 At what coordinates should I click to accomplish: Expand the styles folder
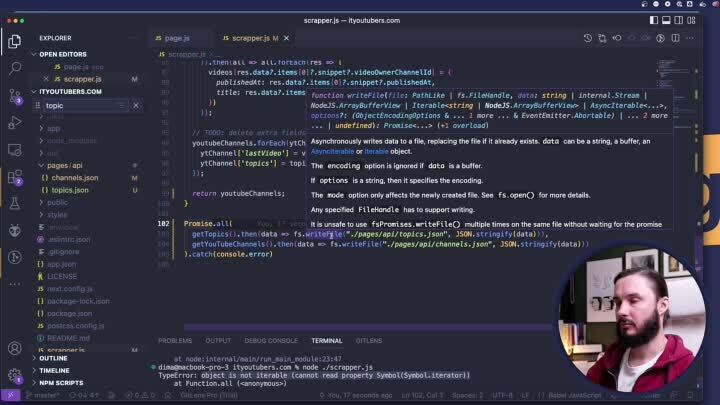[x=57, y=215]
